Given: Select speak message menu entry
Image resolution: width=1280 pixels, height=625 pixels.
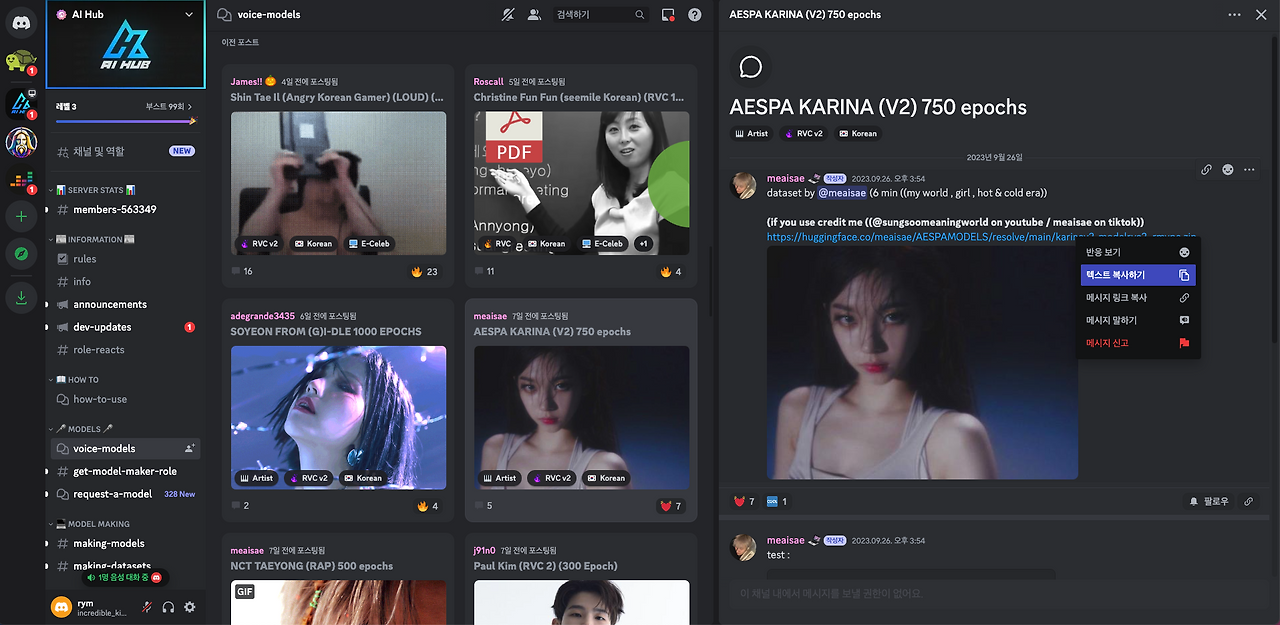Looking at the screenshot, I should [1139, 320].
